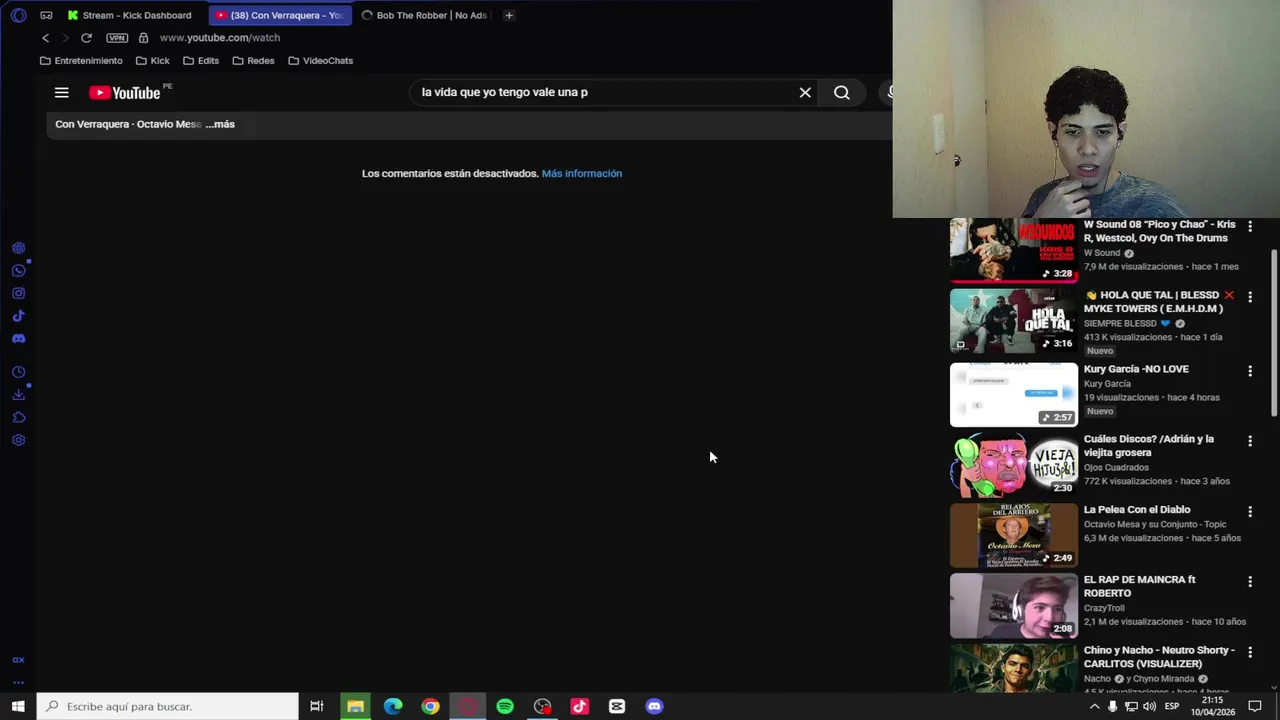Screen dimensions: 1280x720
Task: Open Chino y Nacho Neutro Shorty video
Action: [1159, 657]
